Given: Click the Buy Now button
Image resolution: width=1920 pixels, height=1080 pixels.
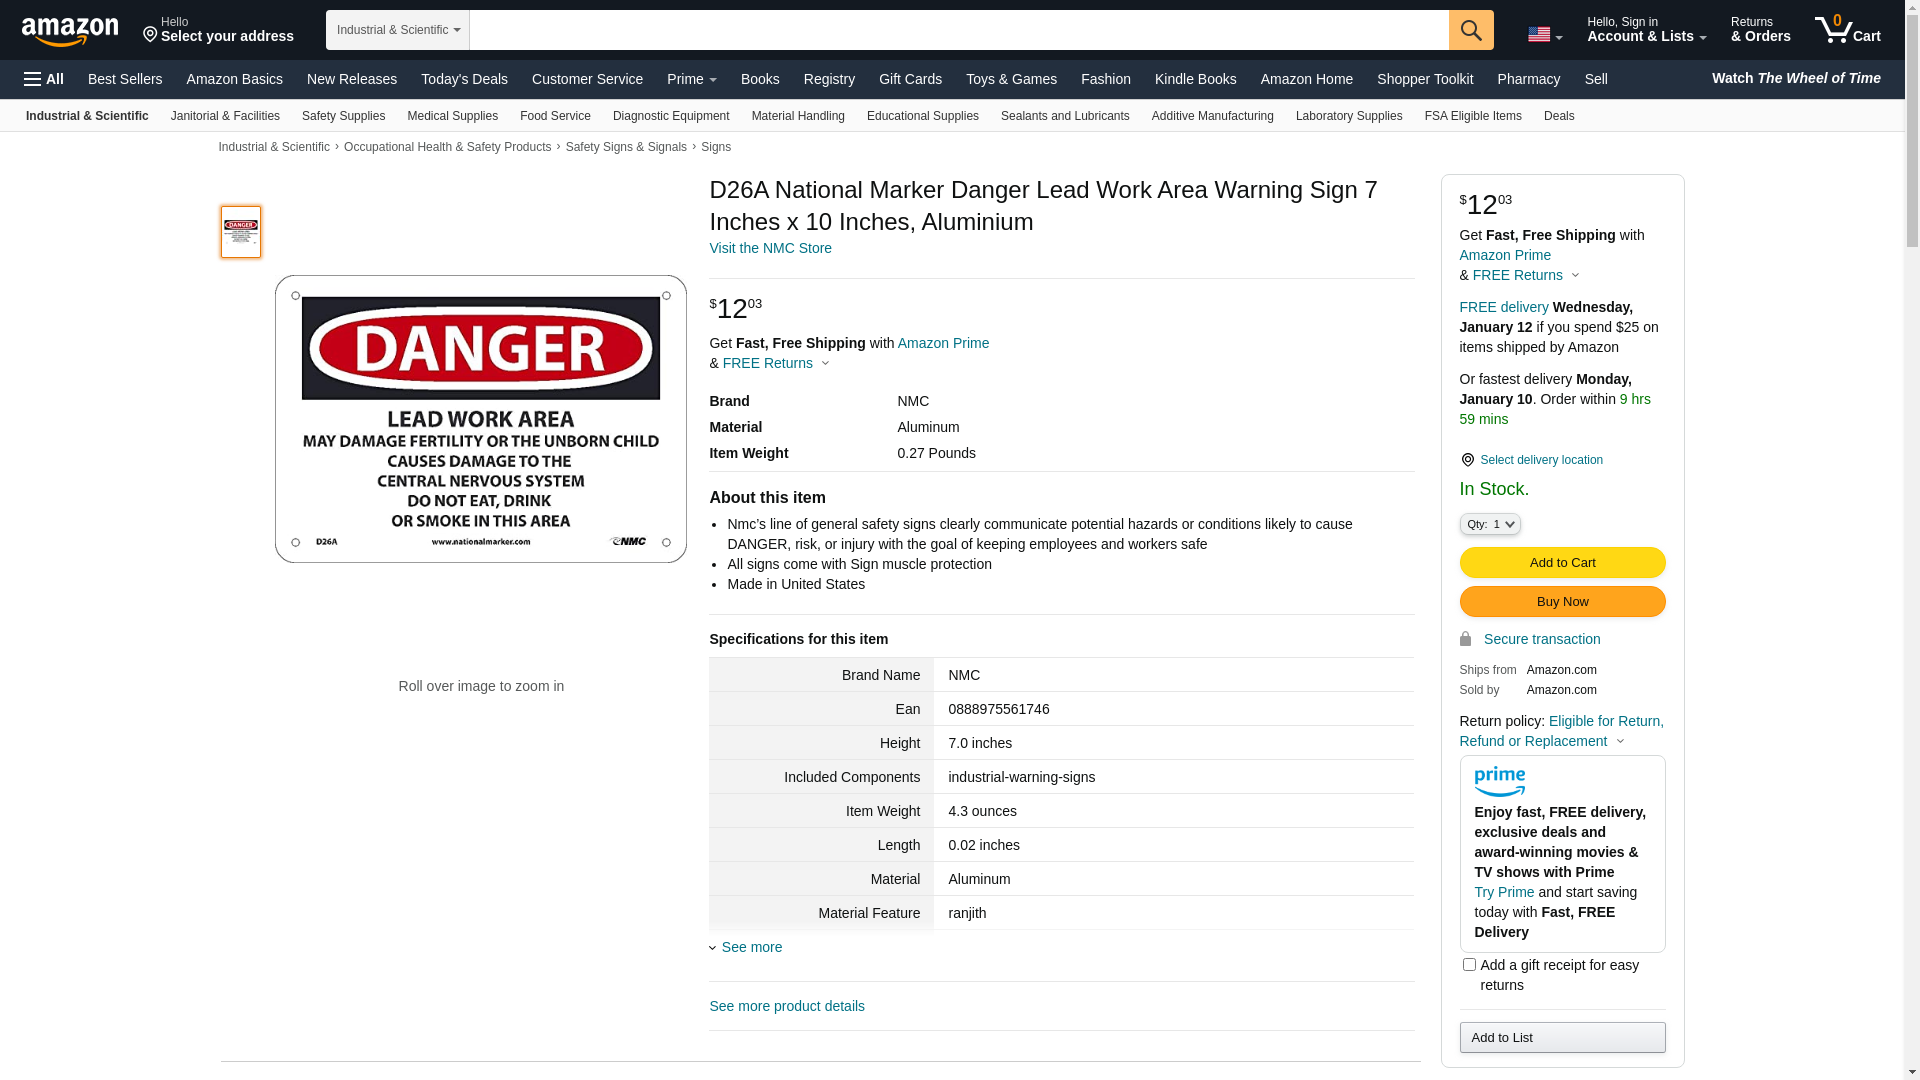Looking at the screenshot, I should click(x=1561, y=601).
